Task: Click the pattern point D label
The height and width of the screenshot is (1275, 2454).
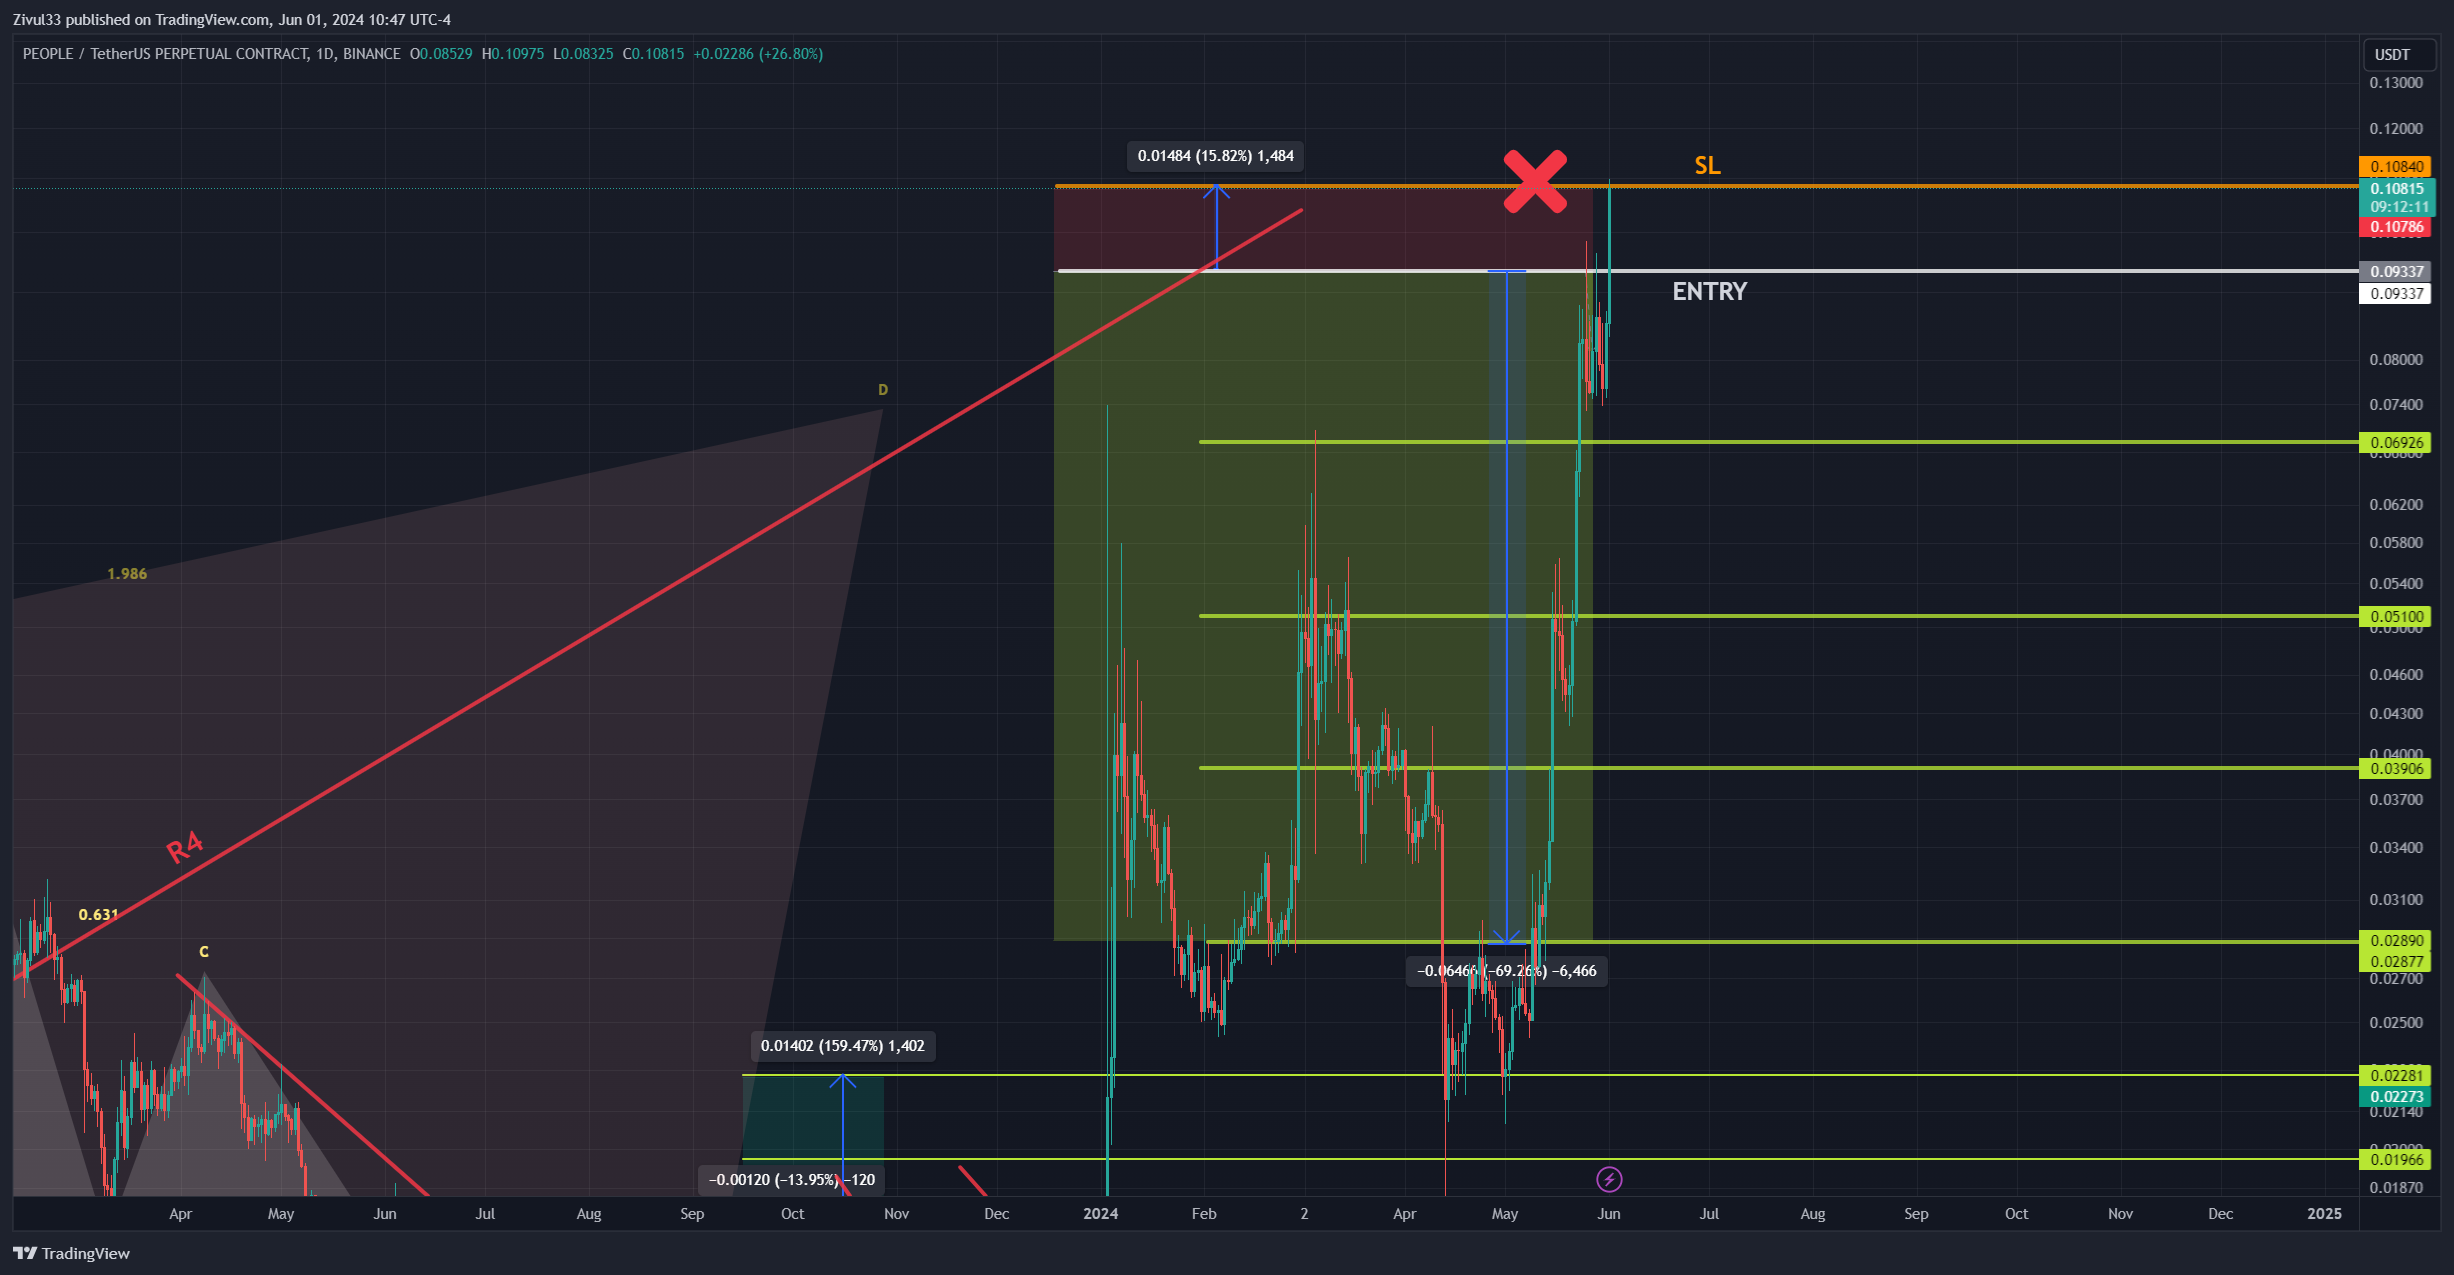Action: click(x=883, y=390)
